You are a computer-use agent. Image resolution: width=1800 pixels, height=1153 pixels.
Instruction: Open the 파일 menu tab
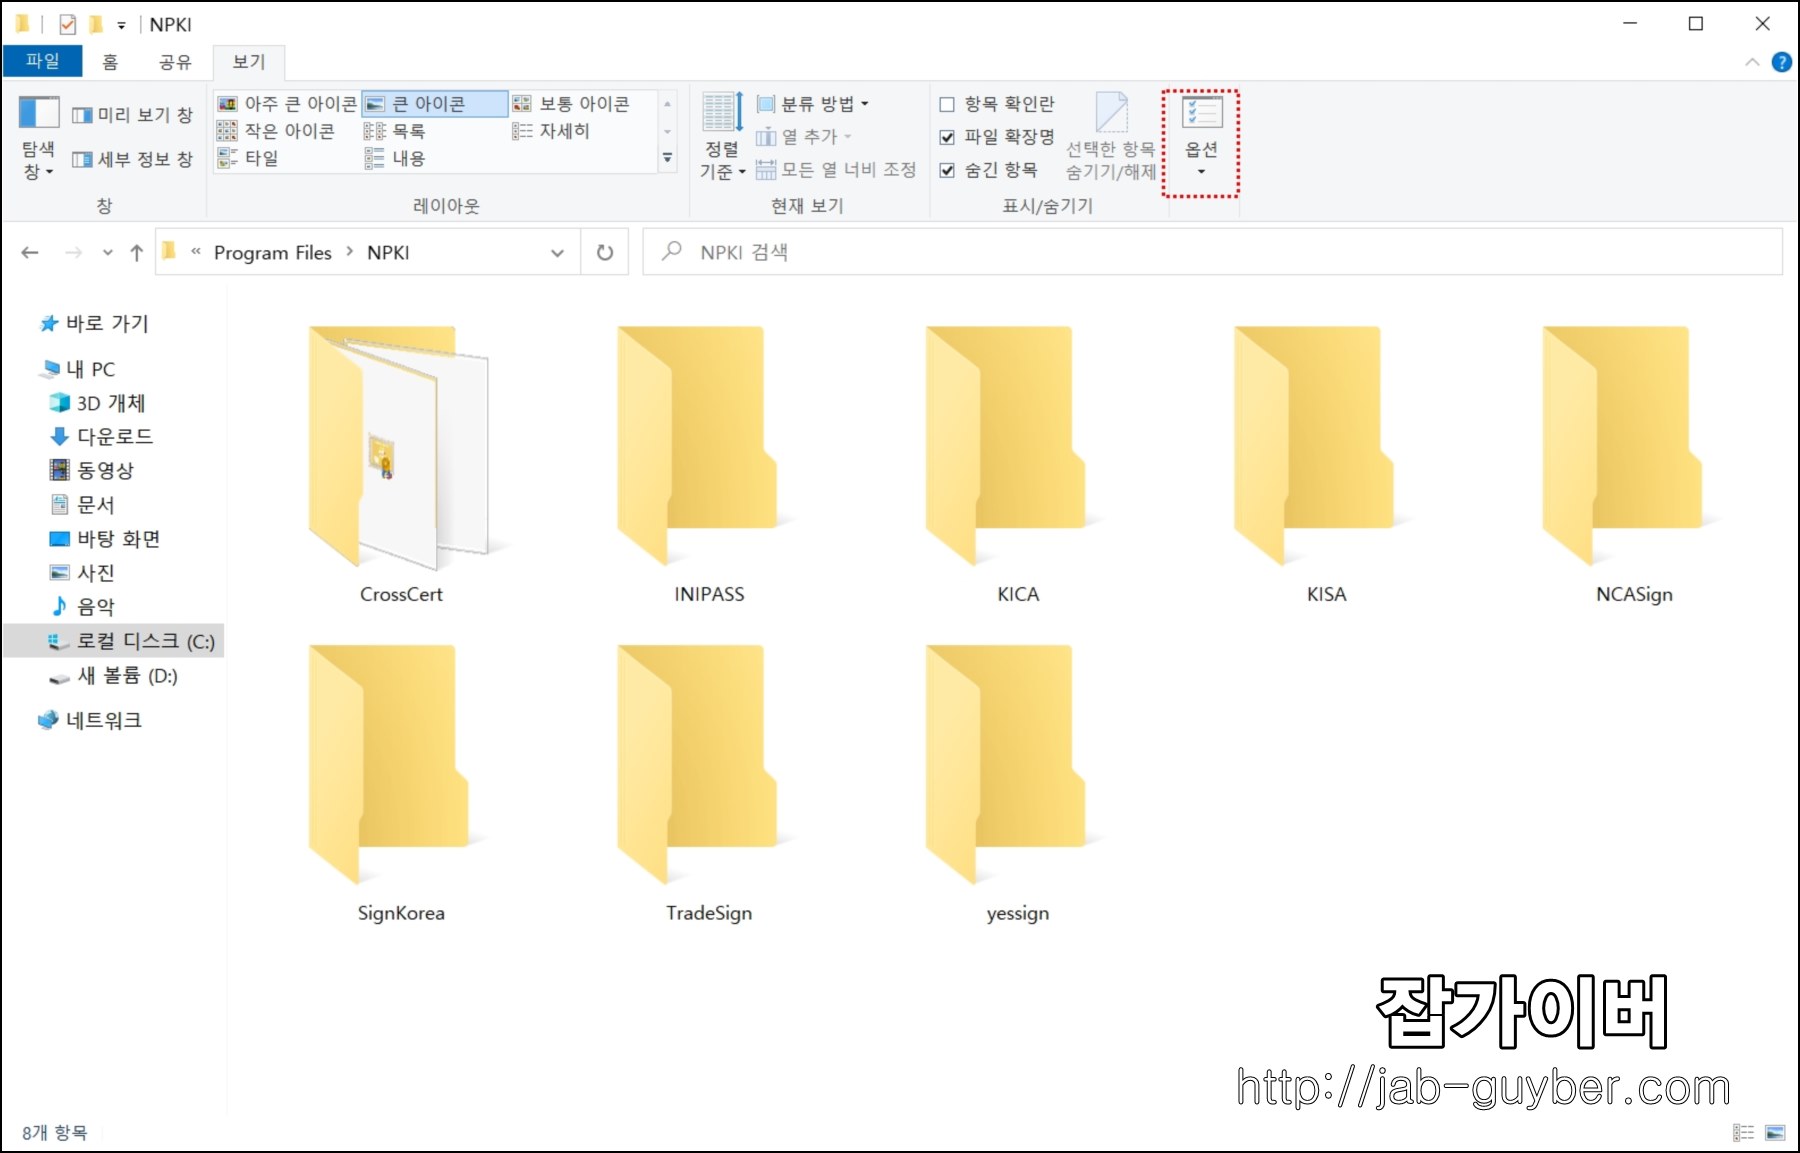(x=42, y=61)
